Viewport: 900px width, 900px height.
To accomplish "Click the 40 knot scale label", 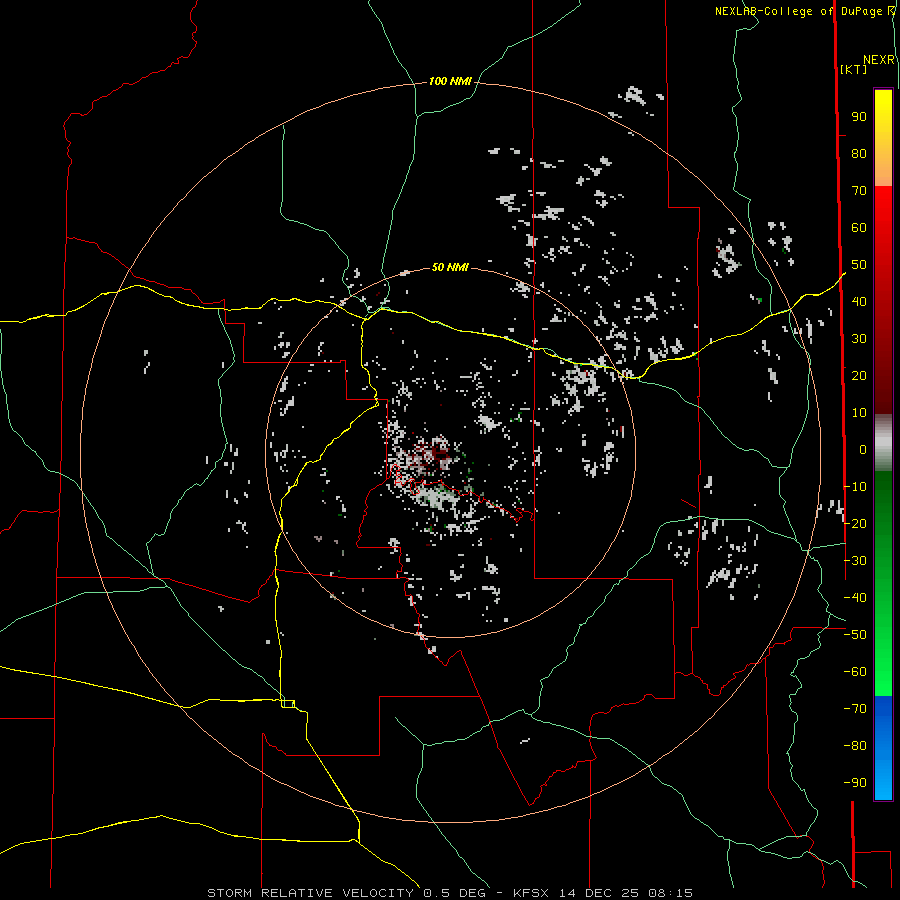I will [x=859, y=302].
